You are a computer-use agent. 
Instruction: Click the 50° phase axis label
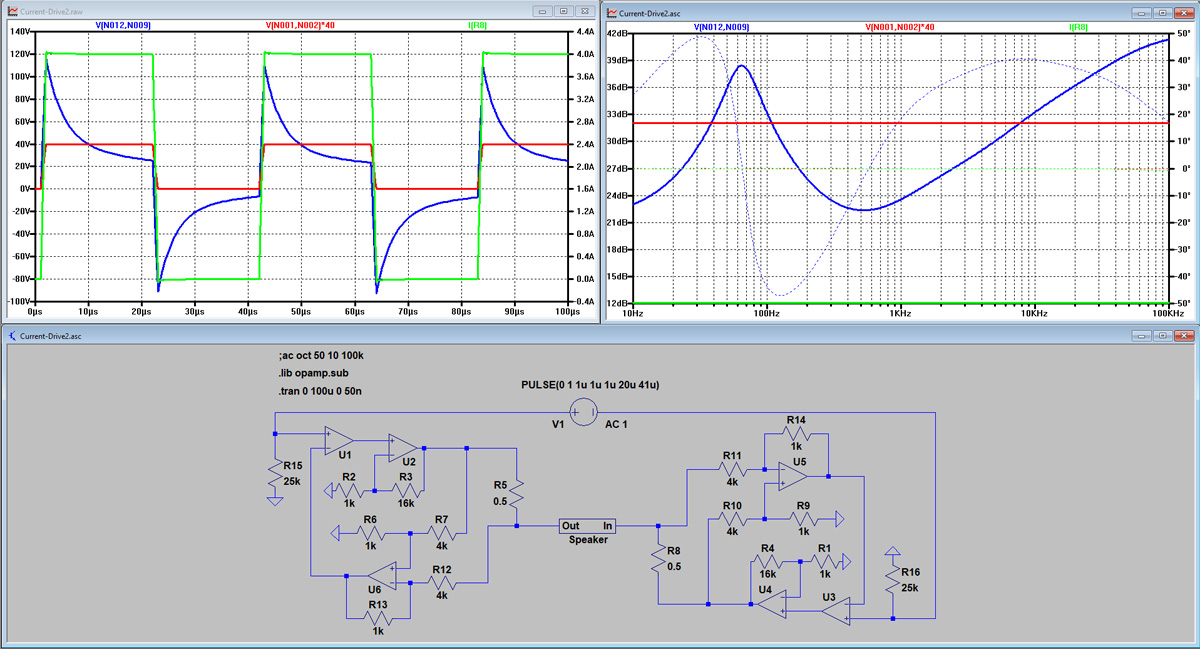(x=1183, y=34)
